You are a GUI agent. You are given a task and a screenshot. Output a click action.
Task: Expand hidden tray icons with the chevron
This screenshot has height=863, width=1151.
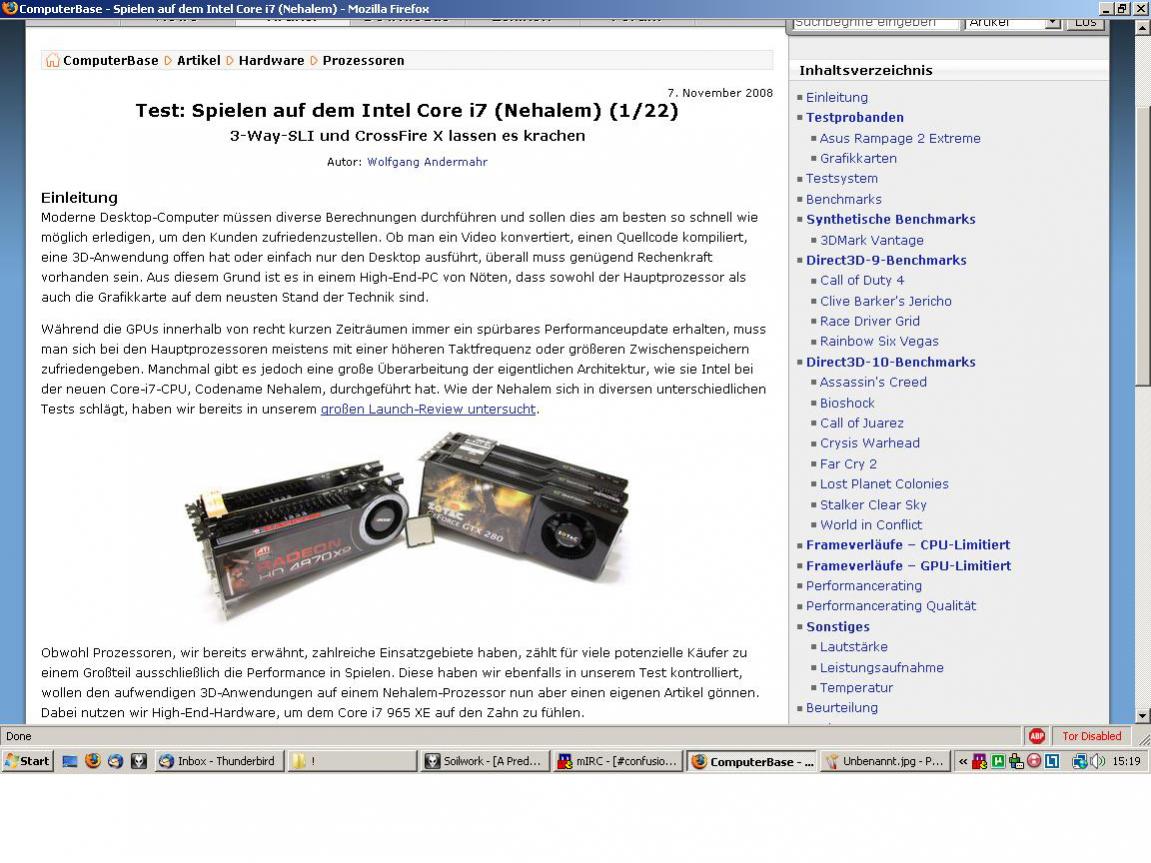(x=963, y=762)
